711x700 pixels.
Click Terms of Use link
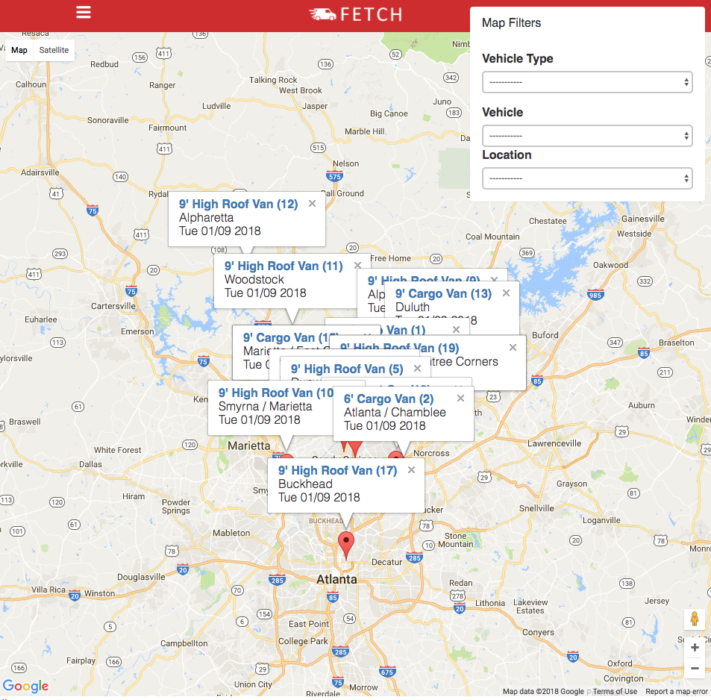[x=615, y=691]
